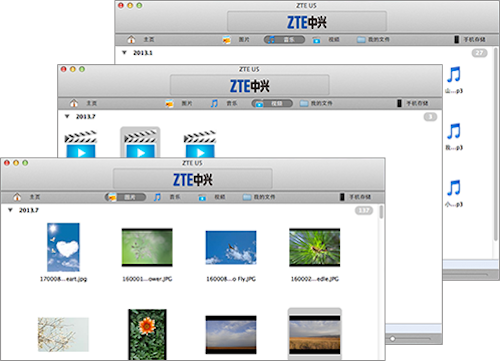Select the pale branches blossom photo

click(63, 334)
